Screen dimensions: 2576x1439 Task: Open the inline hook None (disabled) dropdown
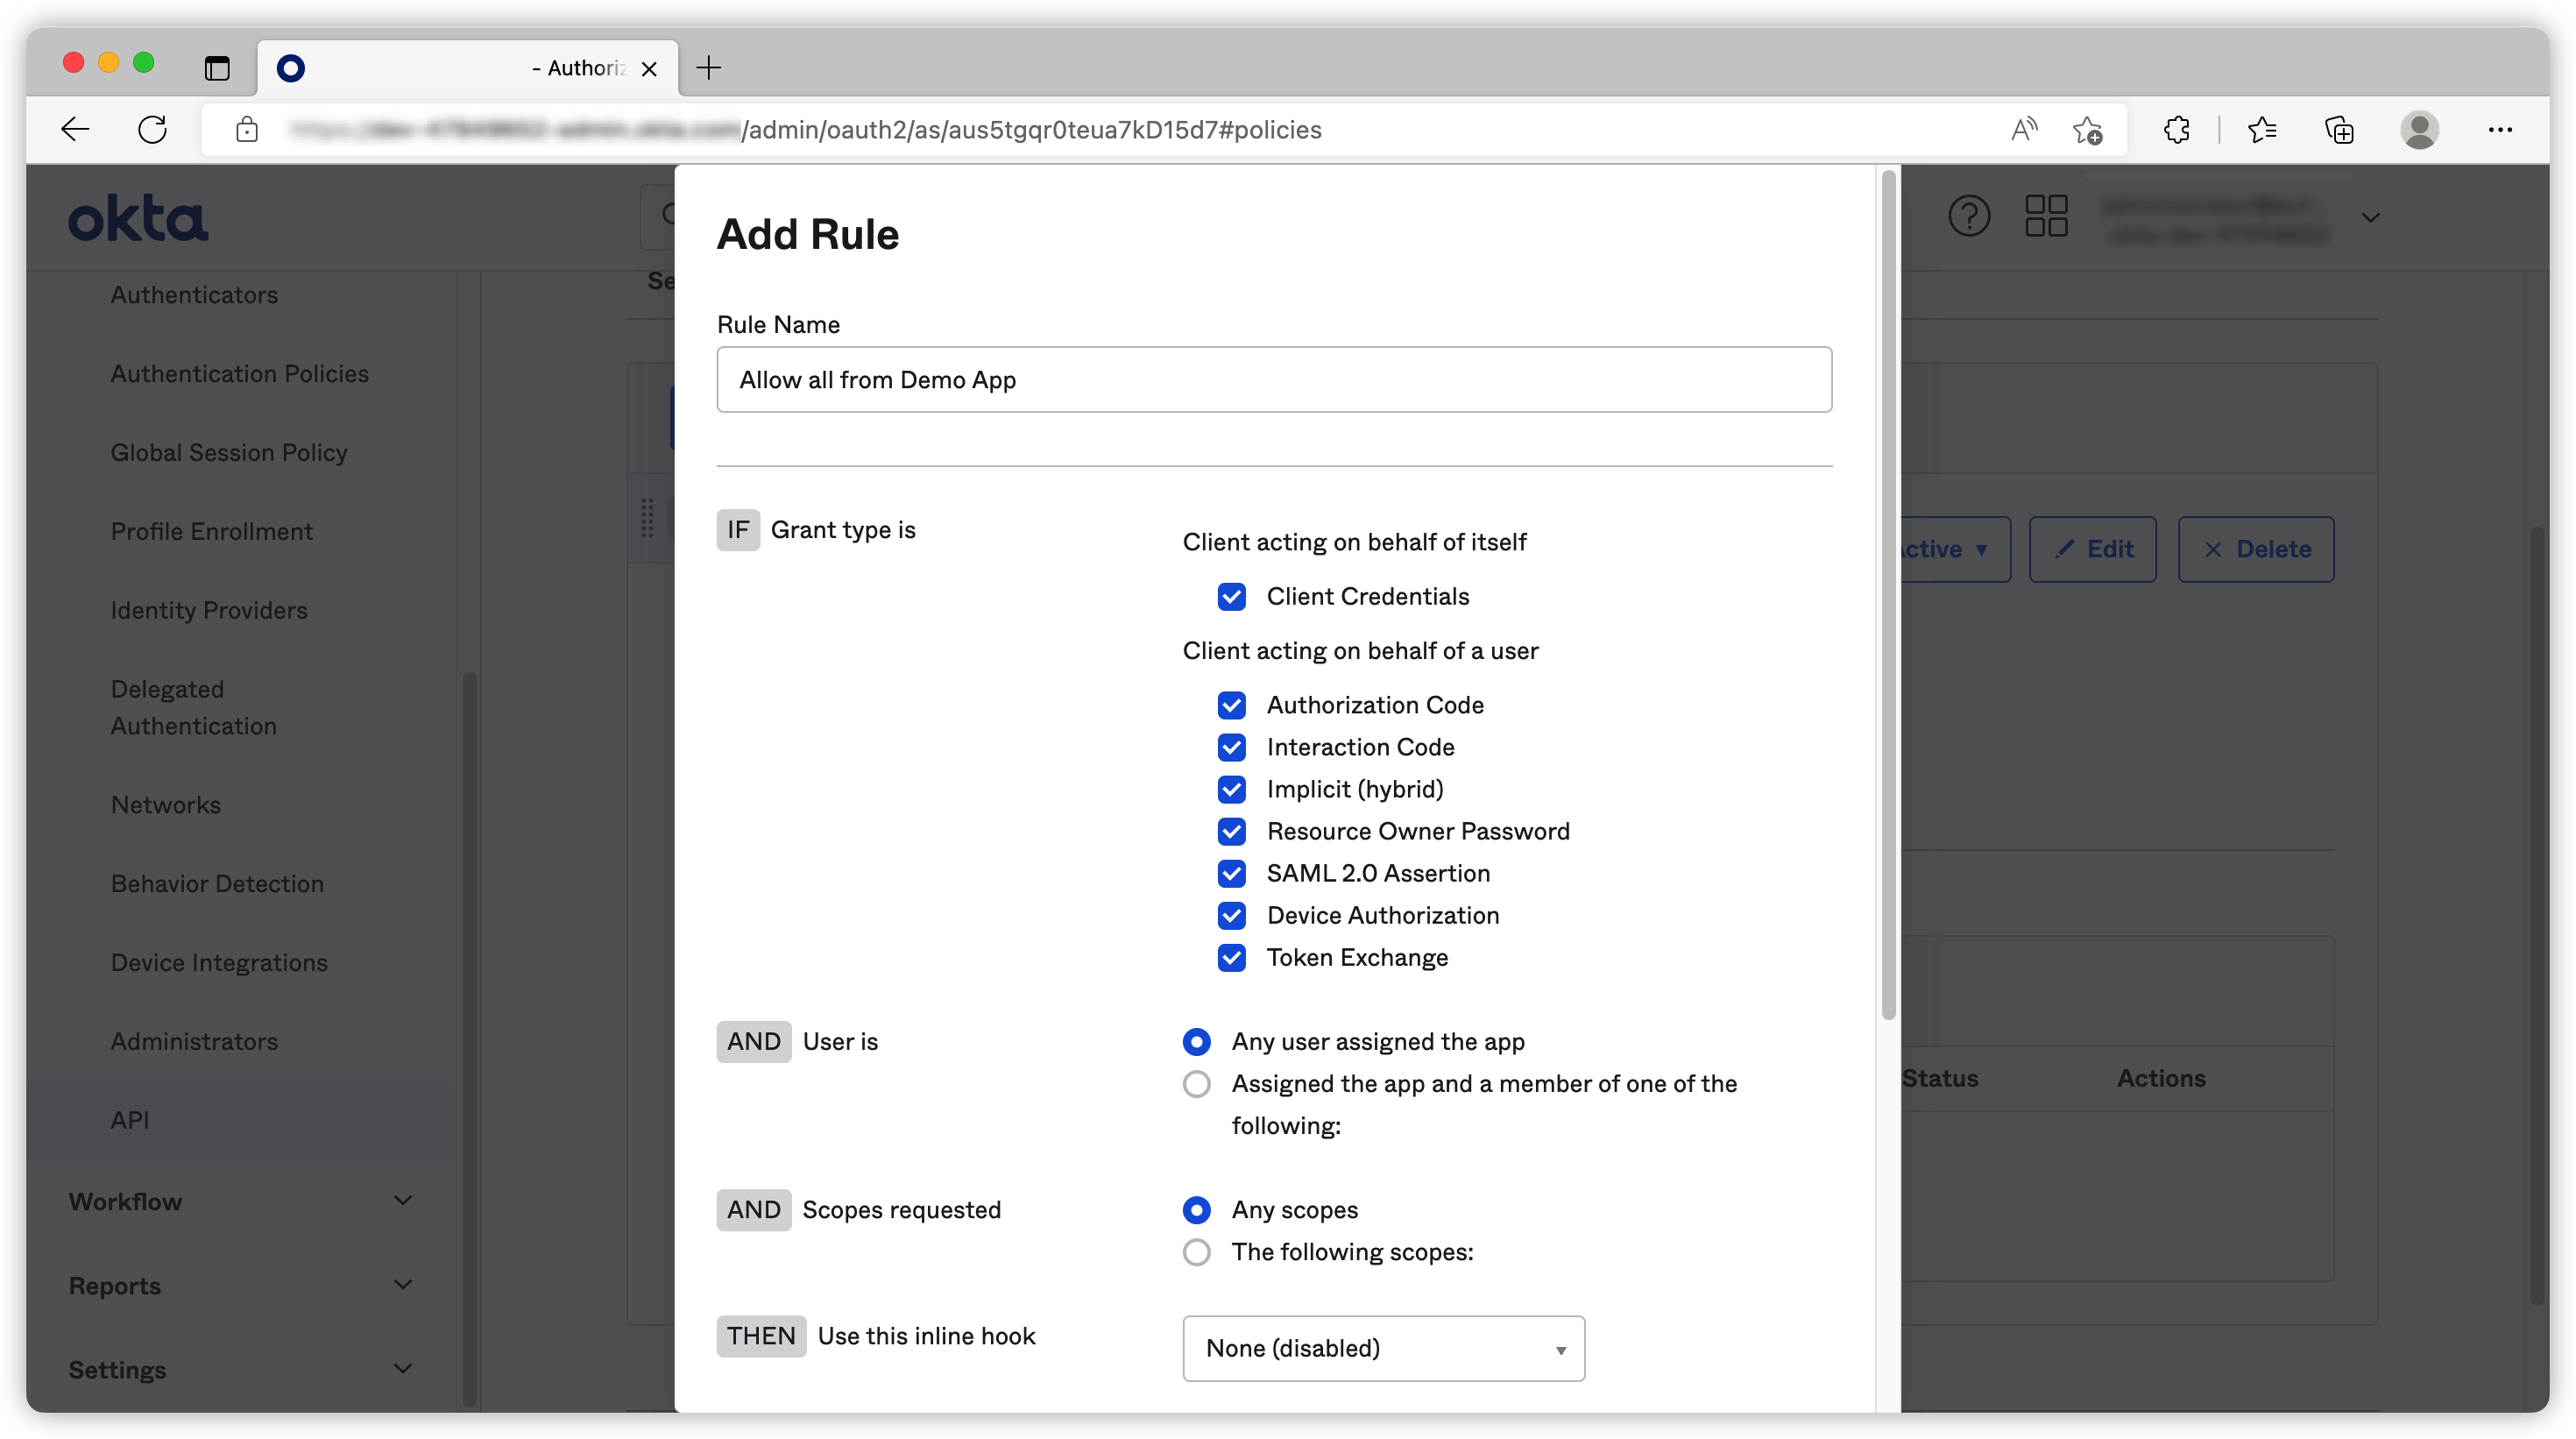pos(1382,1348)
